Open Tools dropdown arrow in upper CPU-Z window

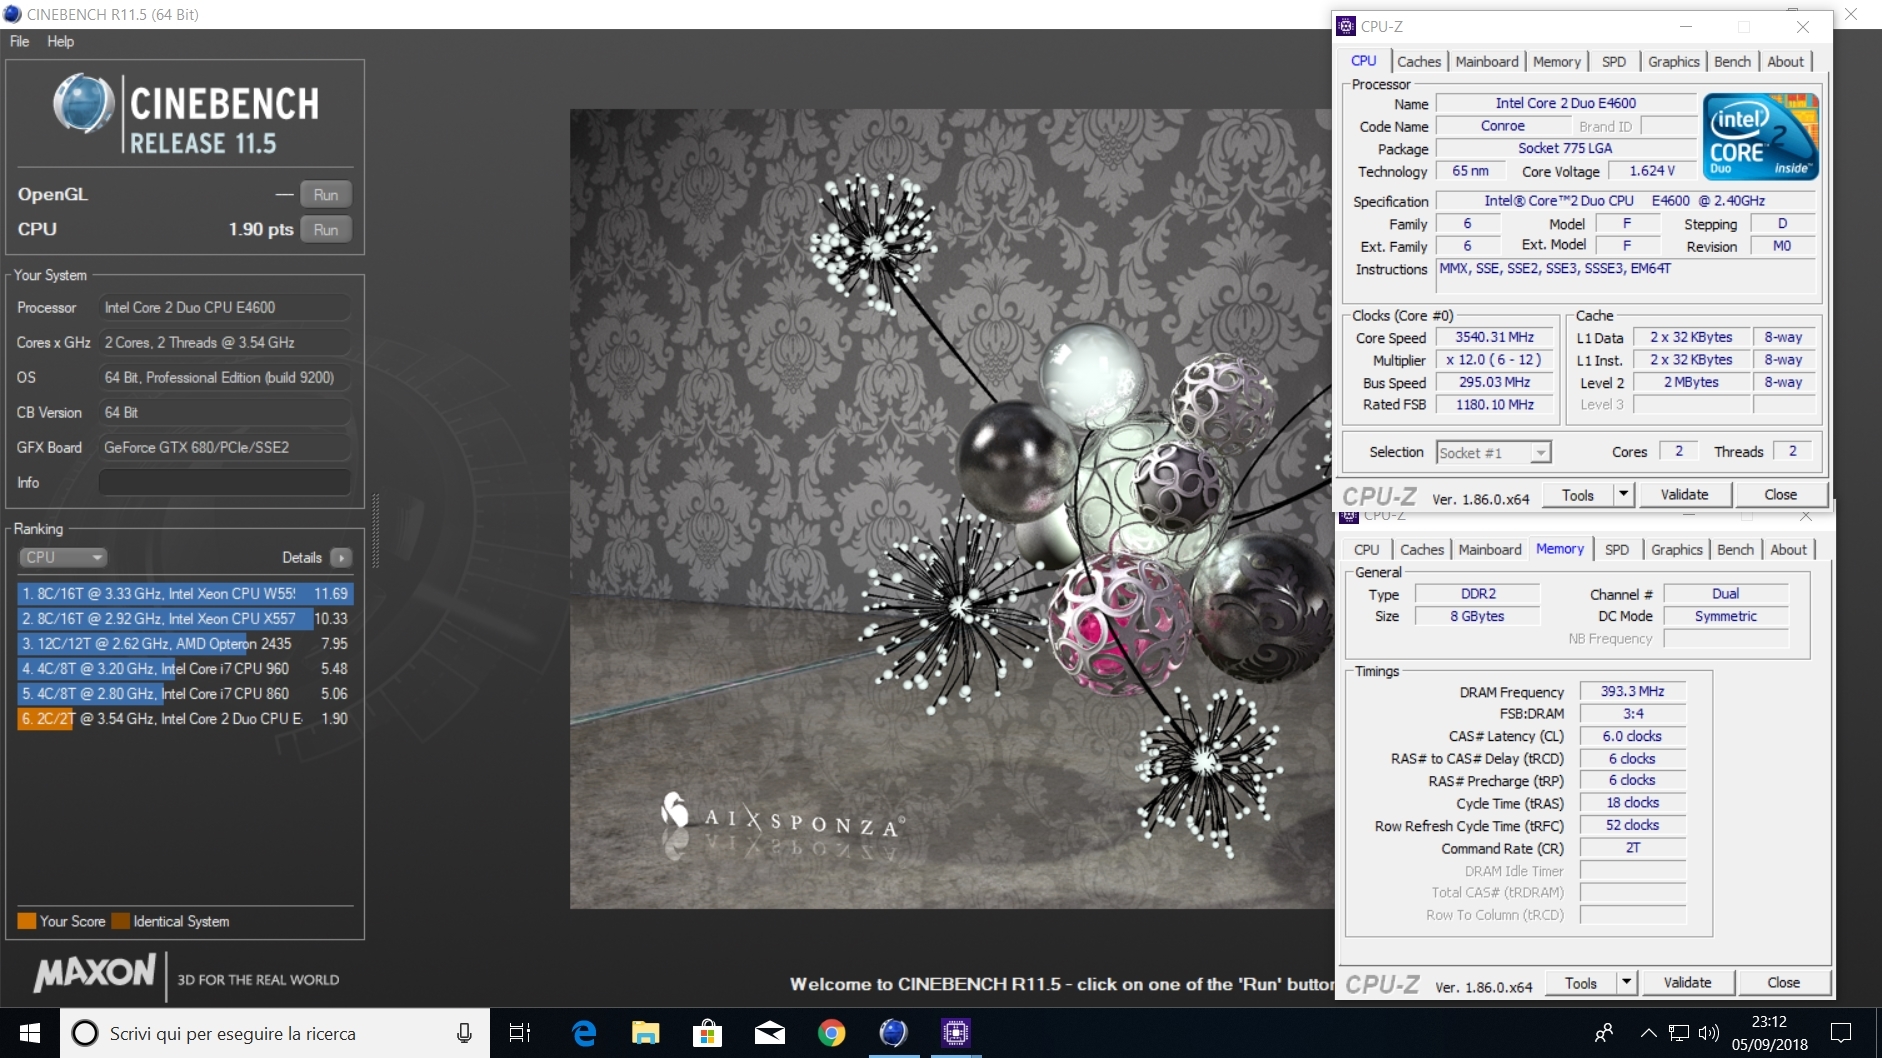click(1623, 495)
